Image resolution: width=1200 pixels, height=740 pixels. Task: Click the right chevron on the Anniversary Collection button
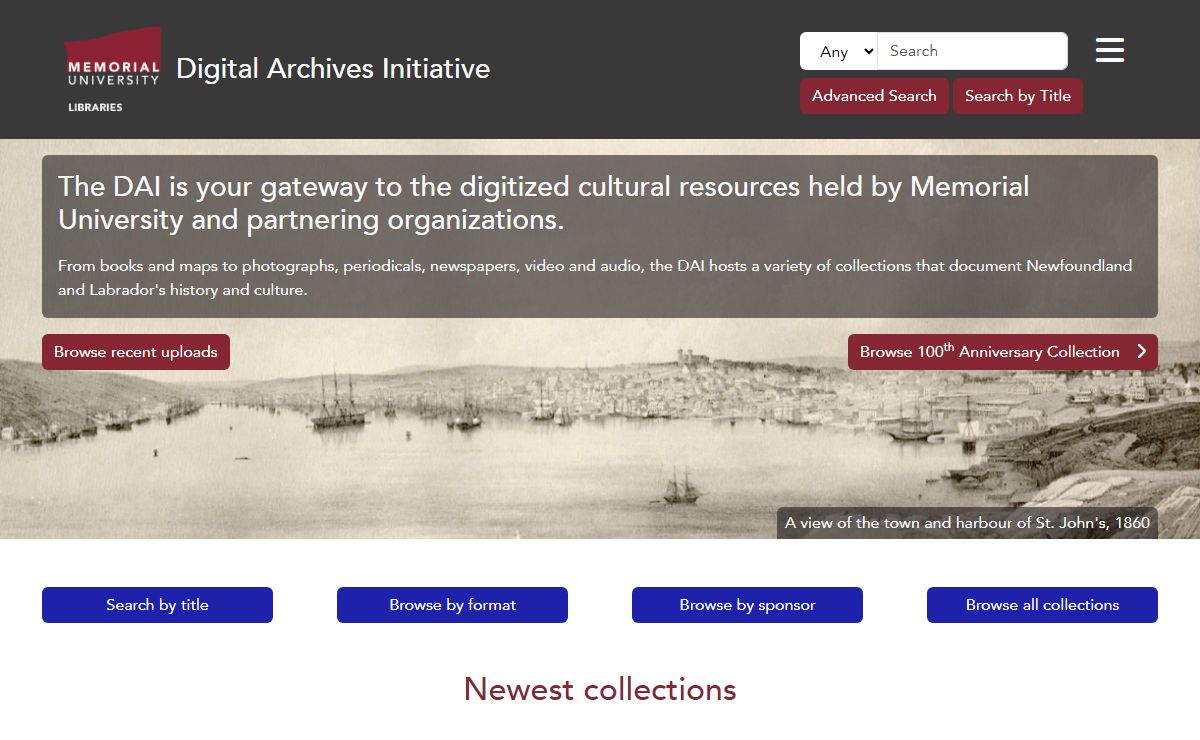tap(1141, 352)
